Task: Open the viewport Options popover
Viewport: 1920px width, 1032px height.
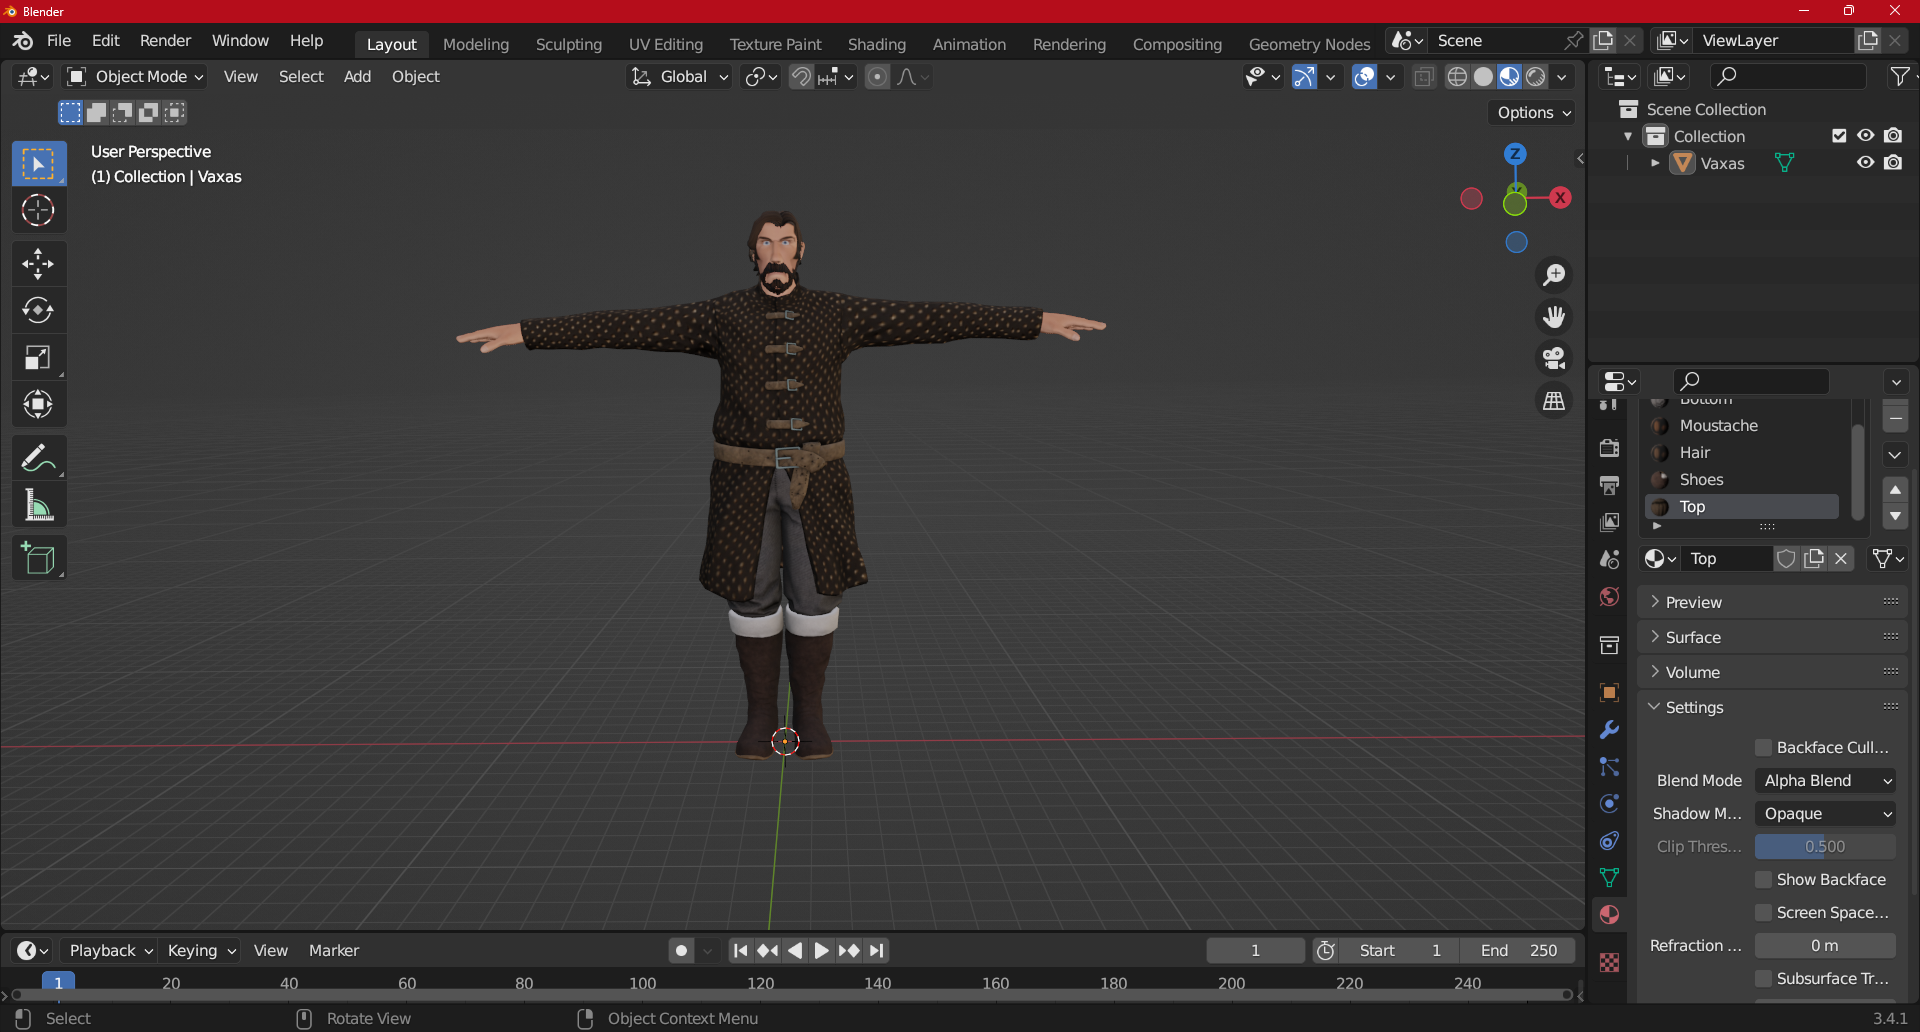Action: coord(1534,113)
